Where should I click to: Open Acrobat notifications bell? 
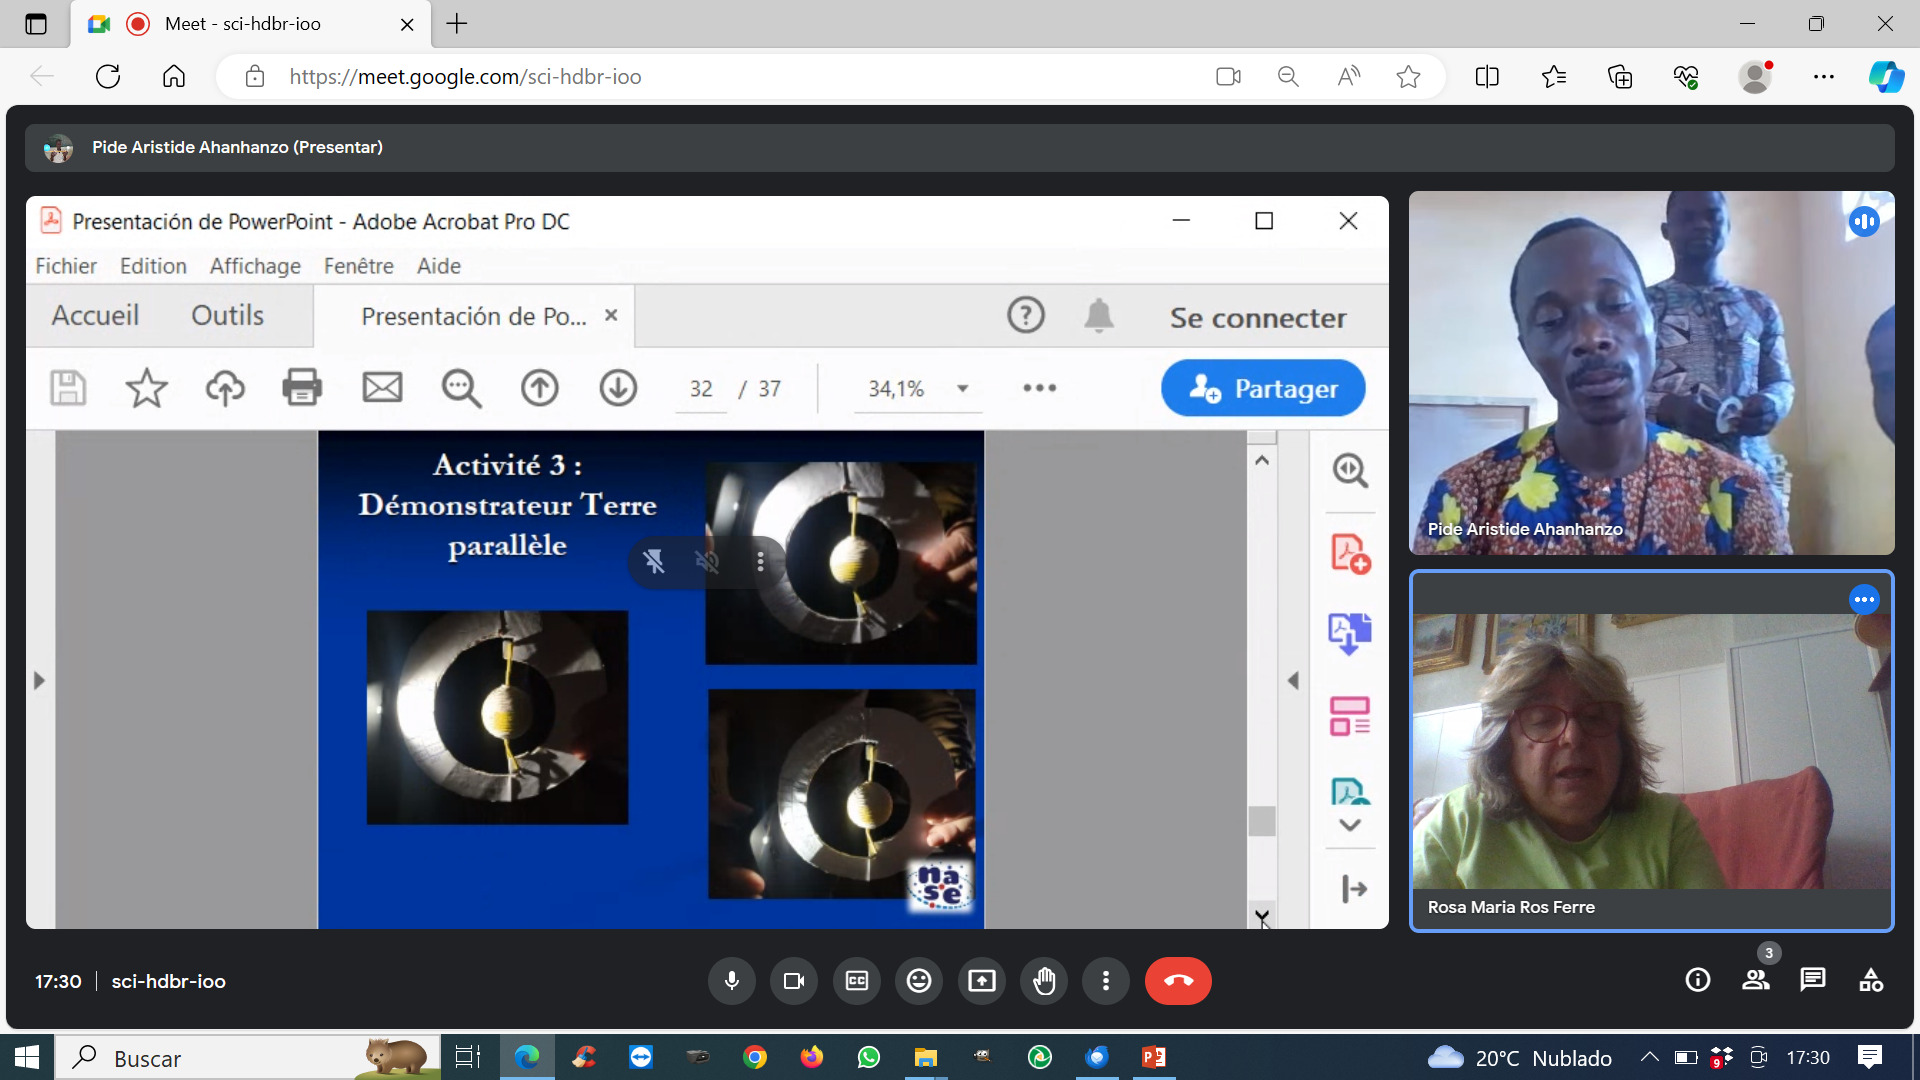(x=1099, y=316)
